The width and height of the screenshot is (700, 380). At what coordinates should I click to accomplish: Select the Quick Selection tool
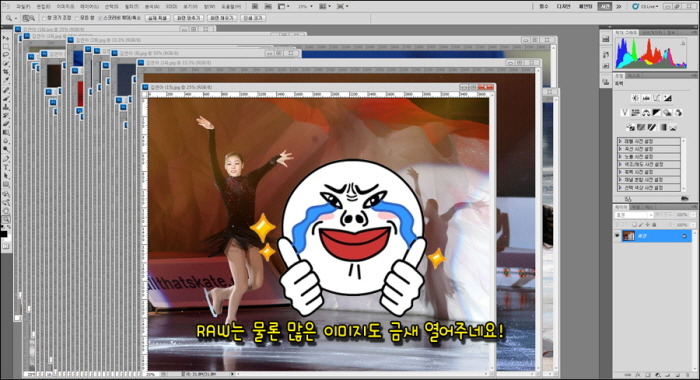click(x=6, y=63)
